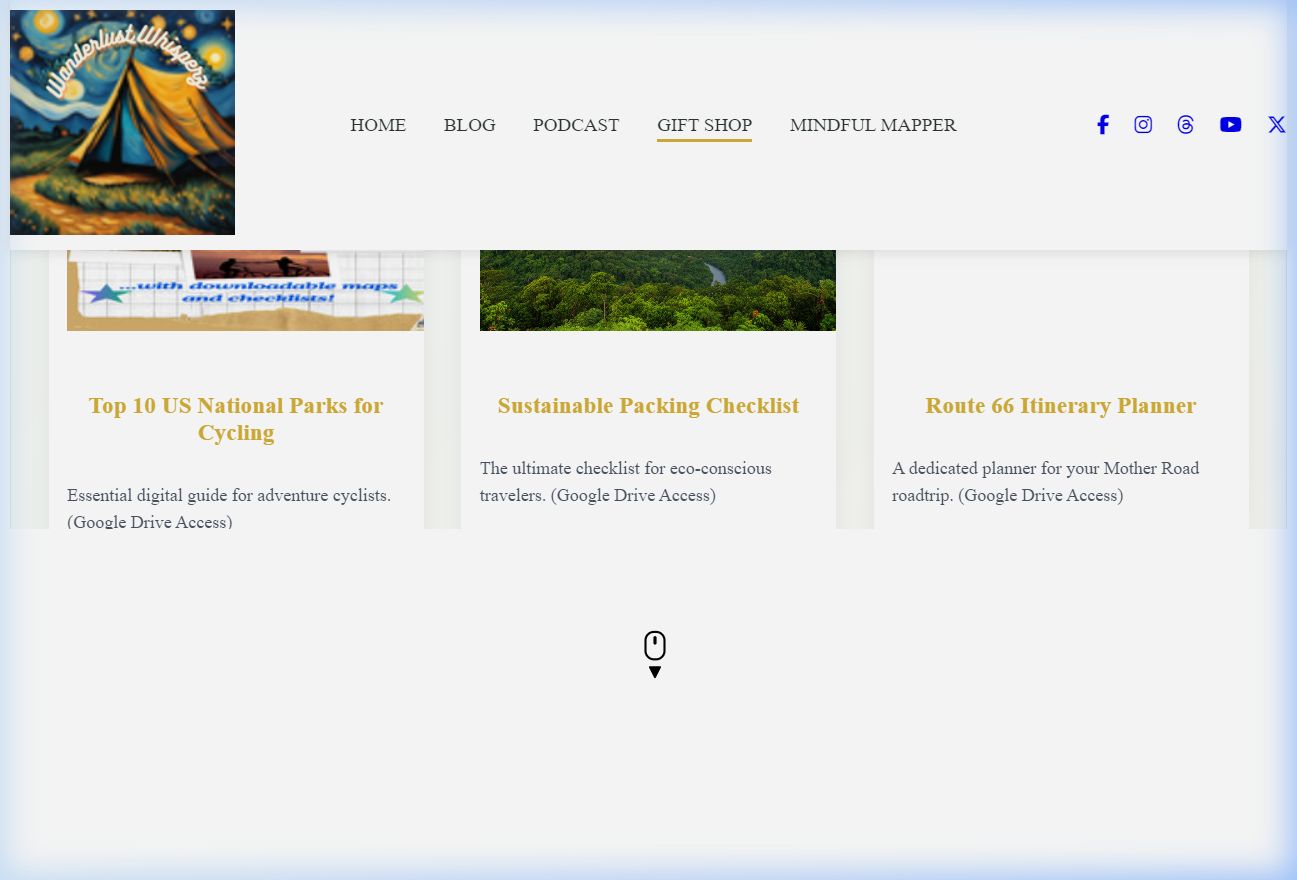Viewport: 1297px width, 880px height.
Task: Navigate to the PODCAST page
Action: (576, 125)
